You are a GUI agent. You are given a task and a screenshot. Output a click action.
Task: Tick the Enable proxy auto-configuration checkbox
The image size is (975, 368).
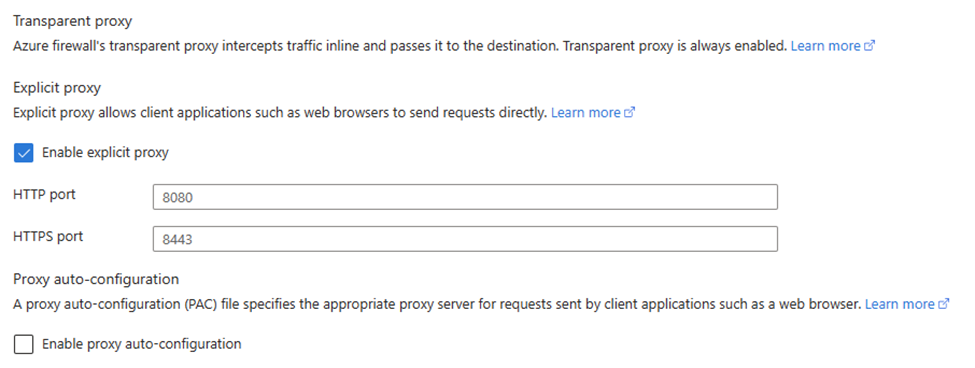pyautogui.click(x=24, y=344)
